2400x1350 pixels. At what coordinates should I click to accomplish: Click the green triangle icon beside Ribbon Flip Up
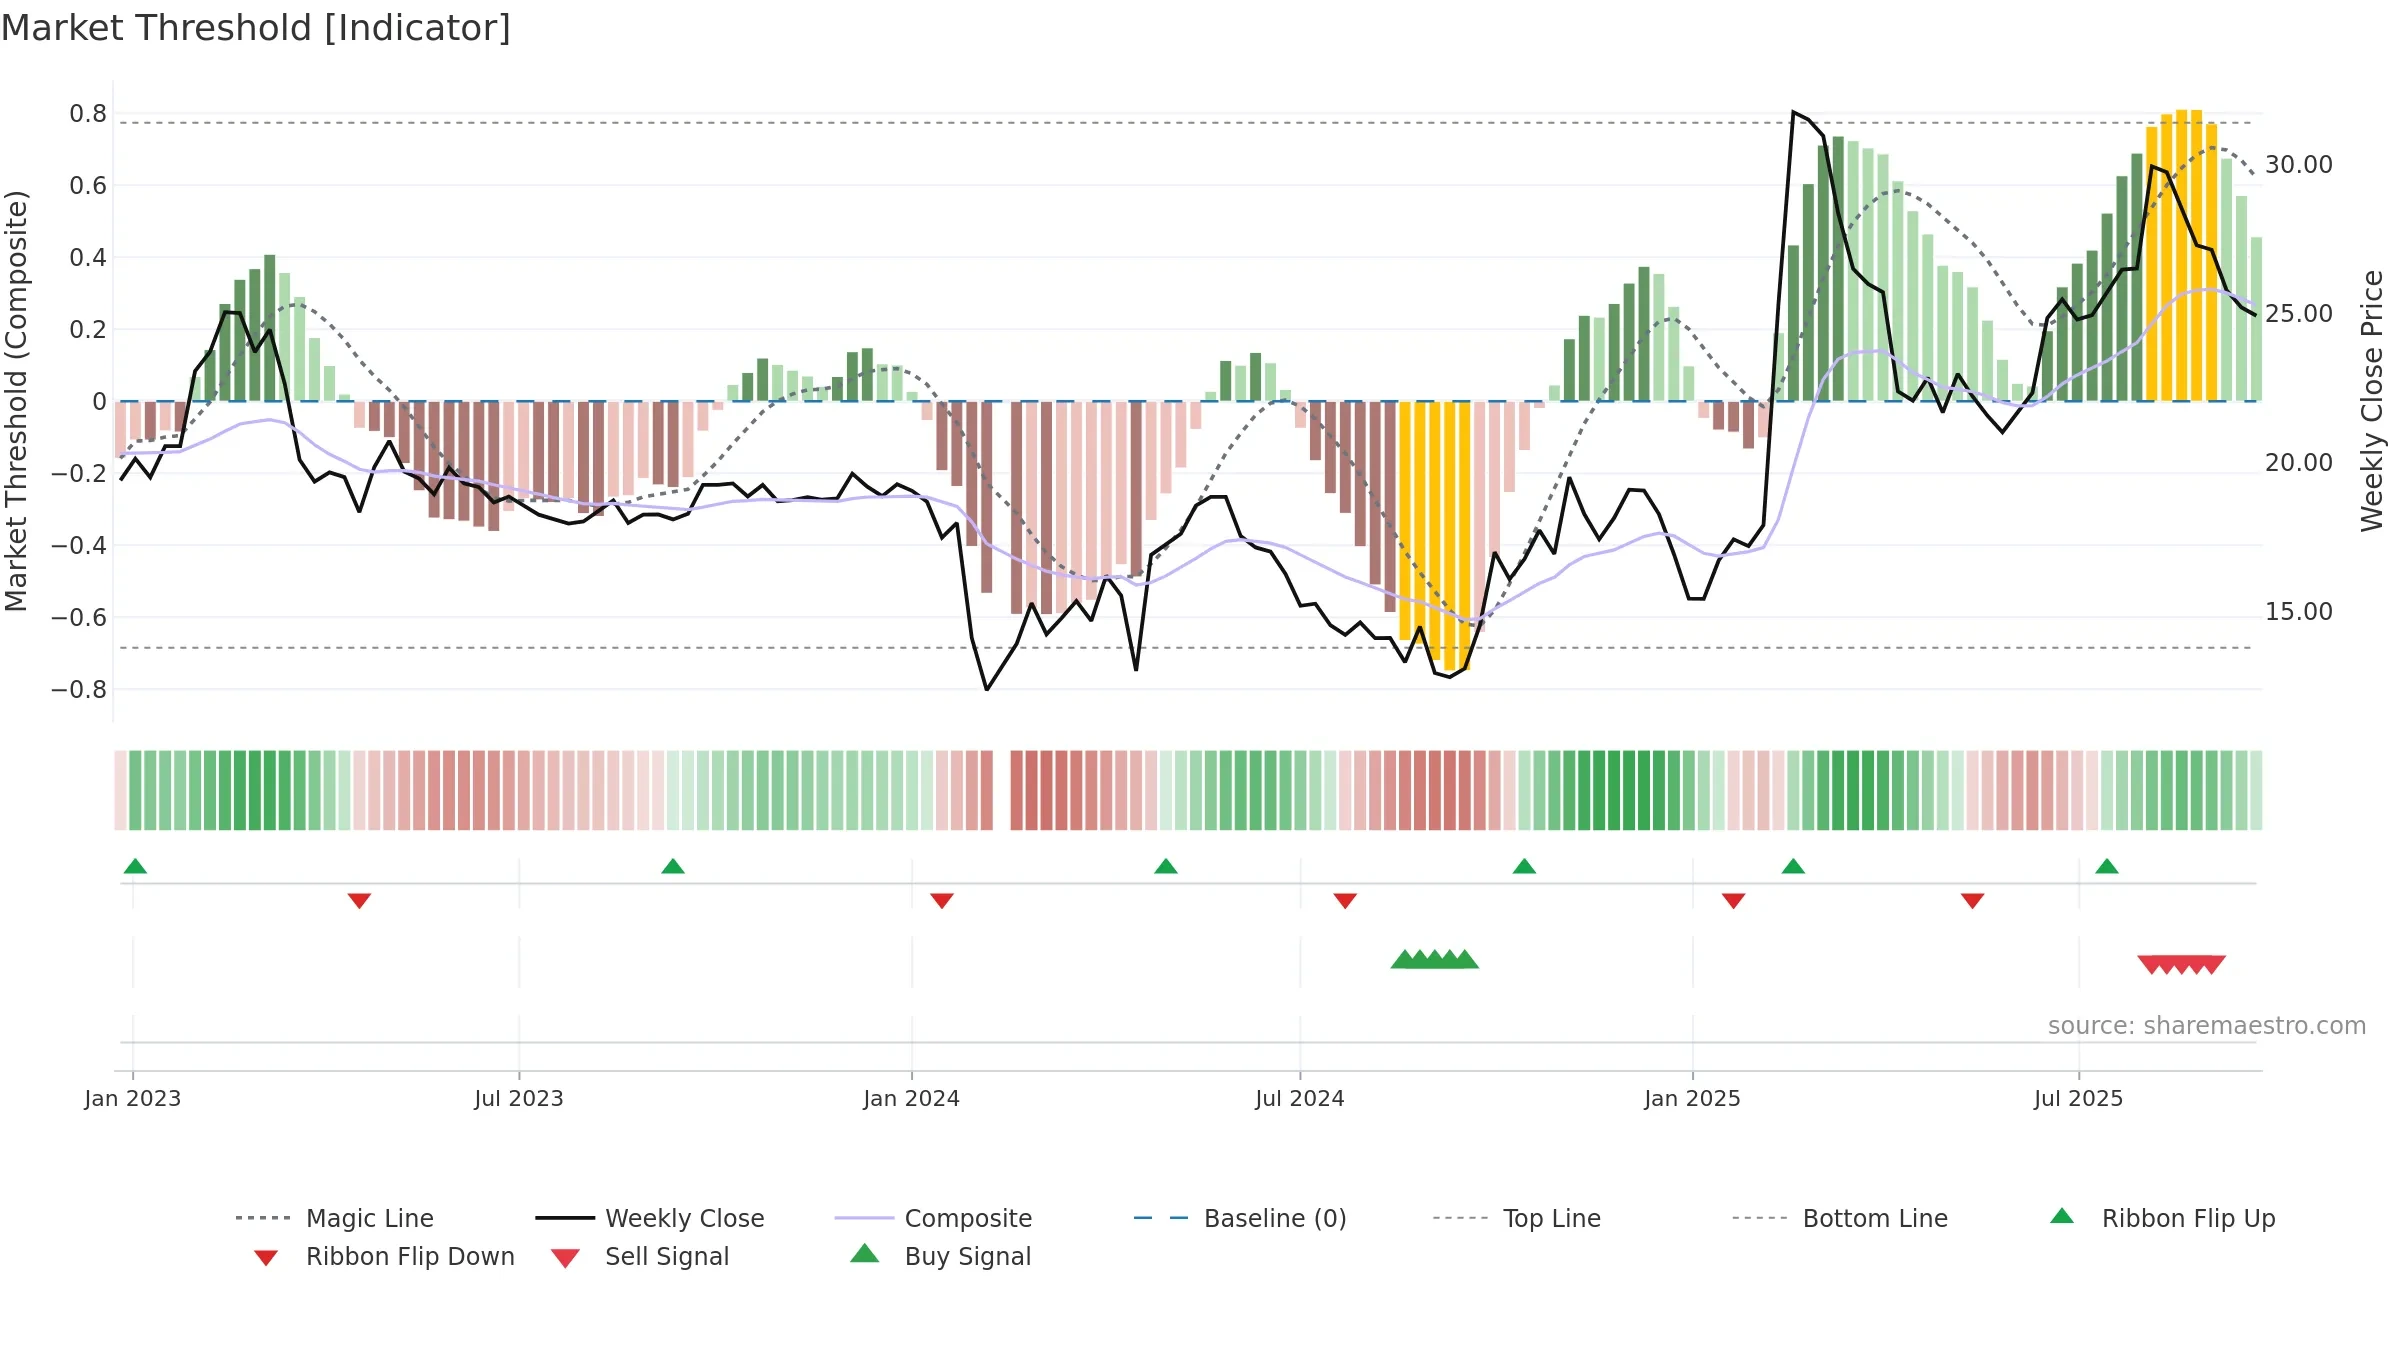click(x=2062, y=1216)
